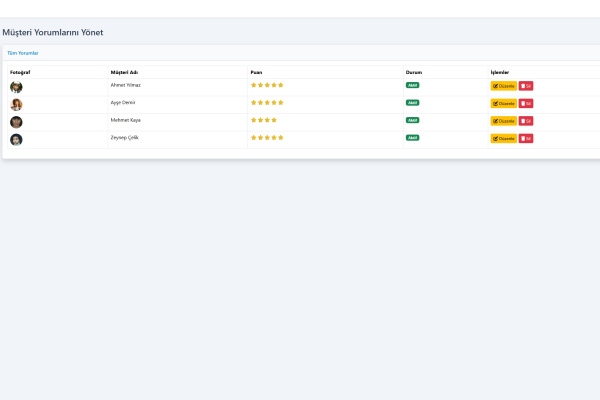Click Ahmet Yılmaz's profile photo
Viewport: 600px width, 400px height.
point(16,87)
